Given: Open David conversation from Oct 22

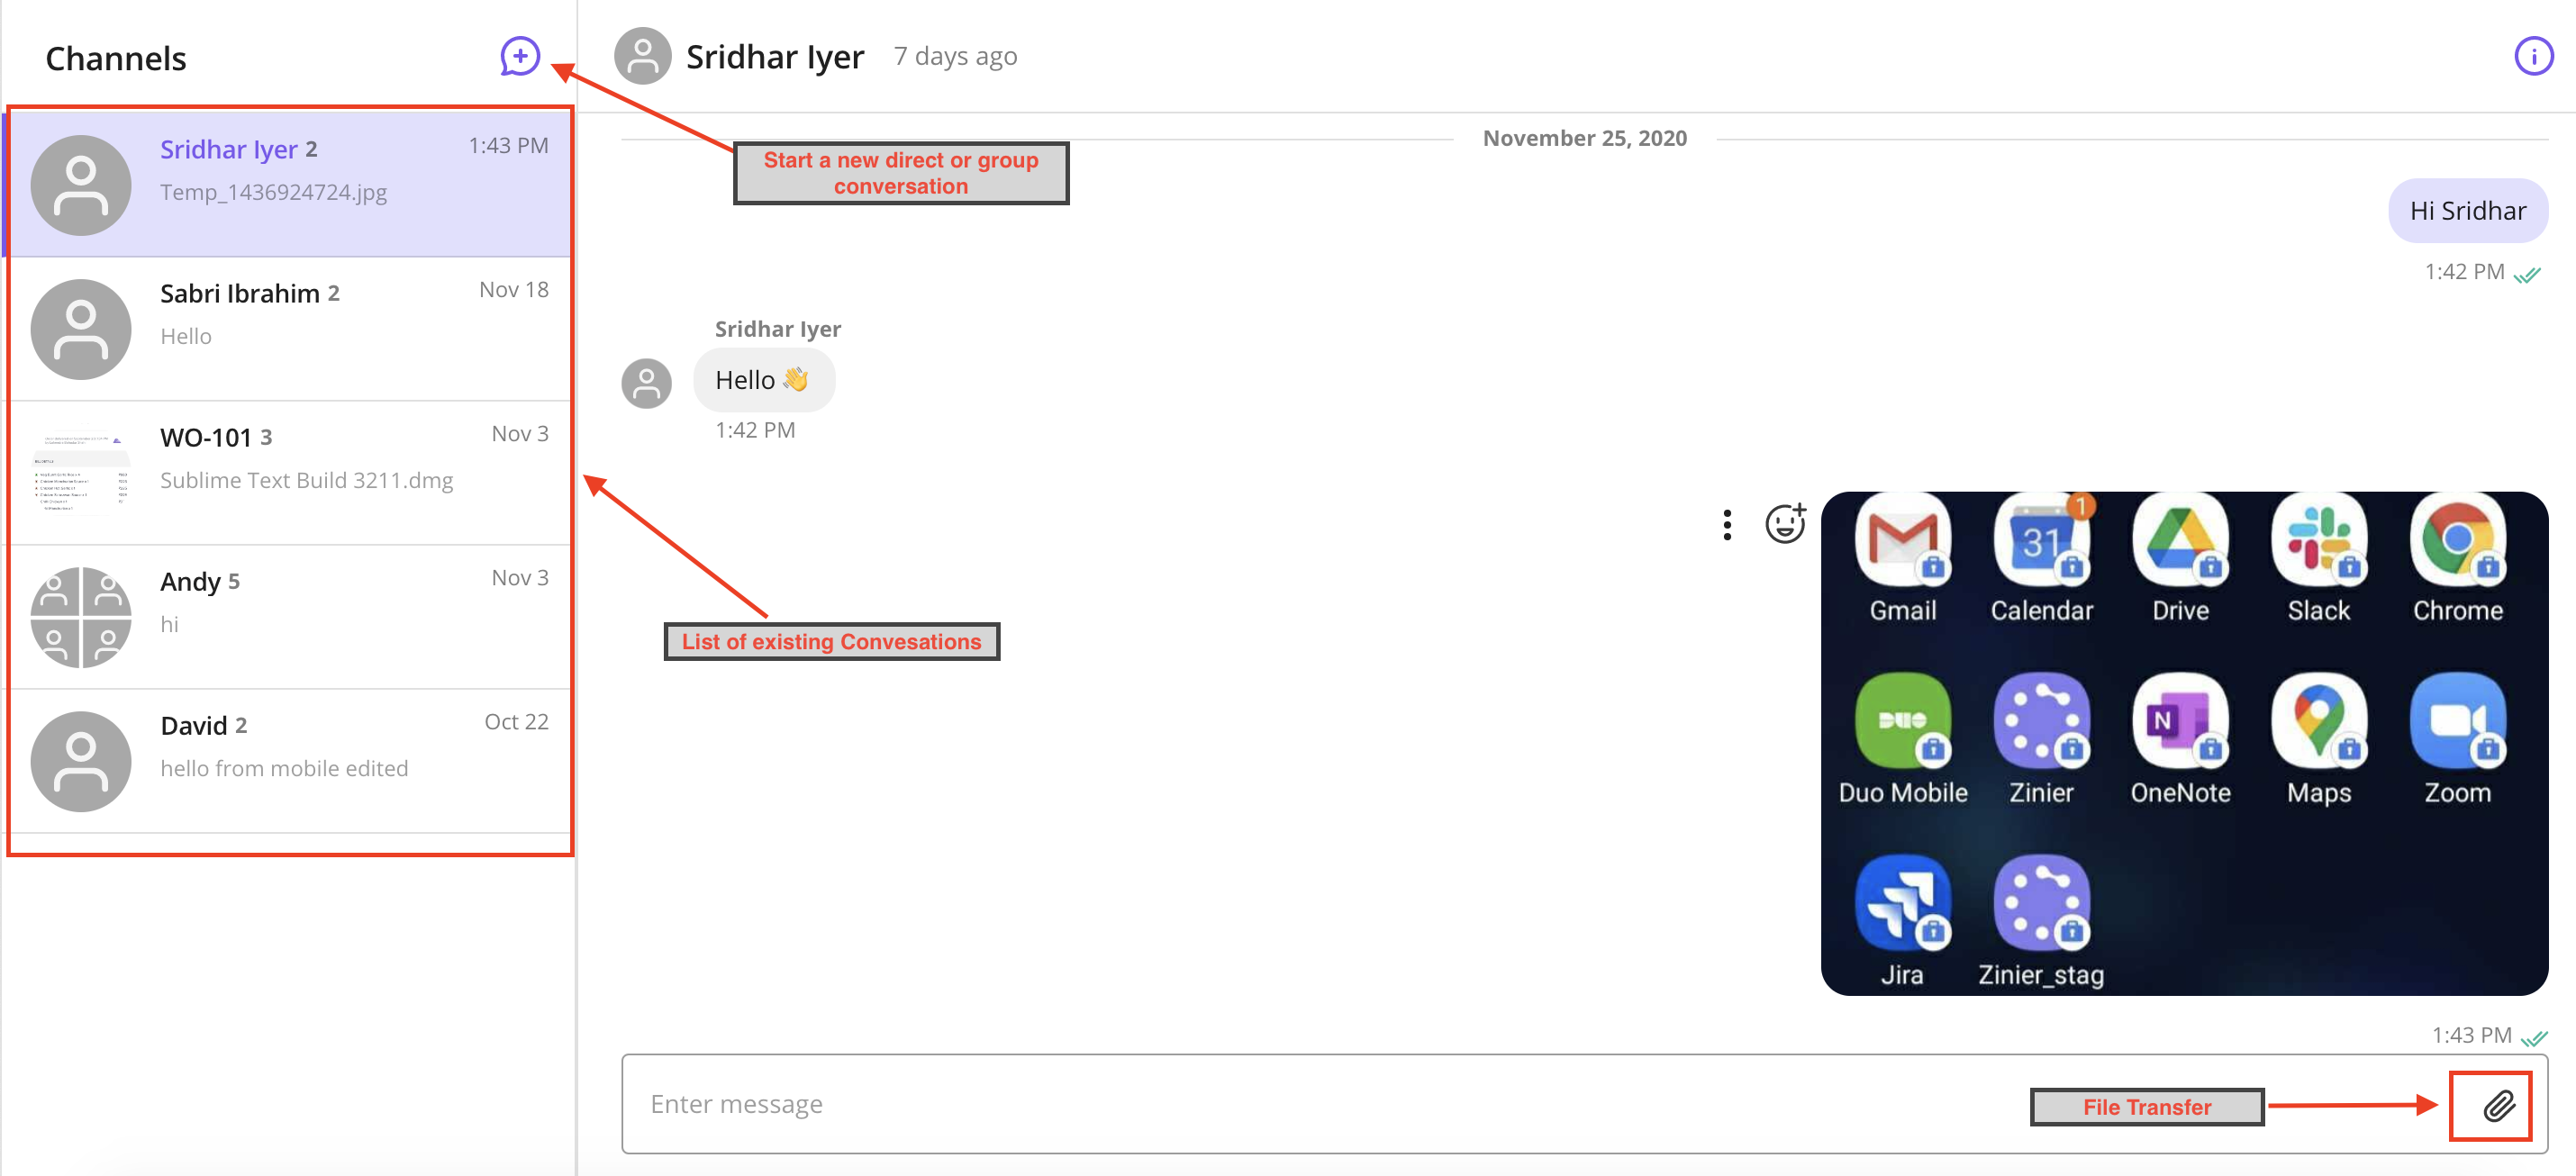Looking at the screenshot, I should tap(290, 761).
